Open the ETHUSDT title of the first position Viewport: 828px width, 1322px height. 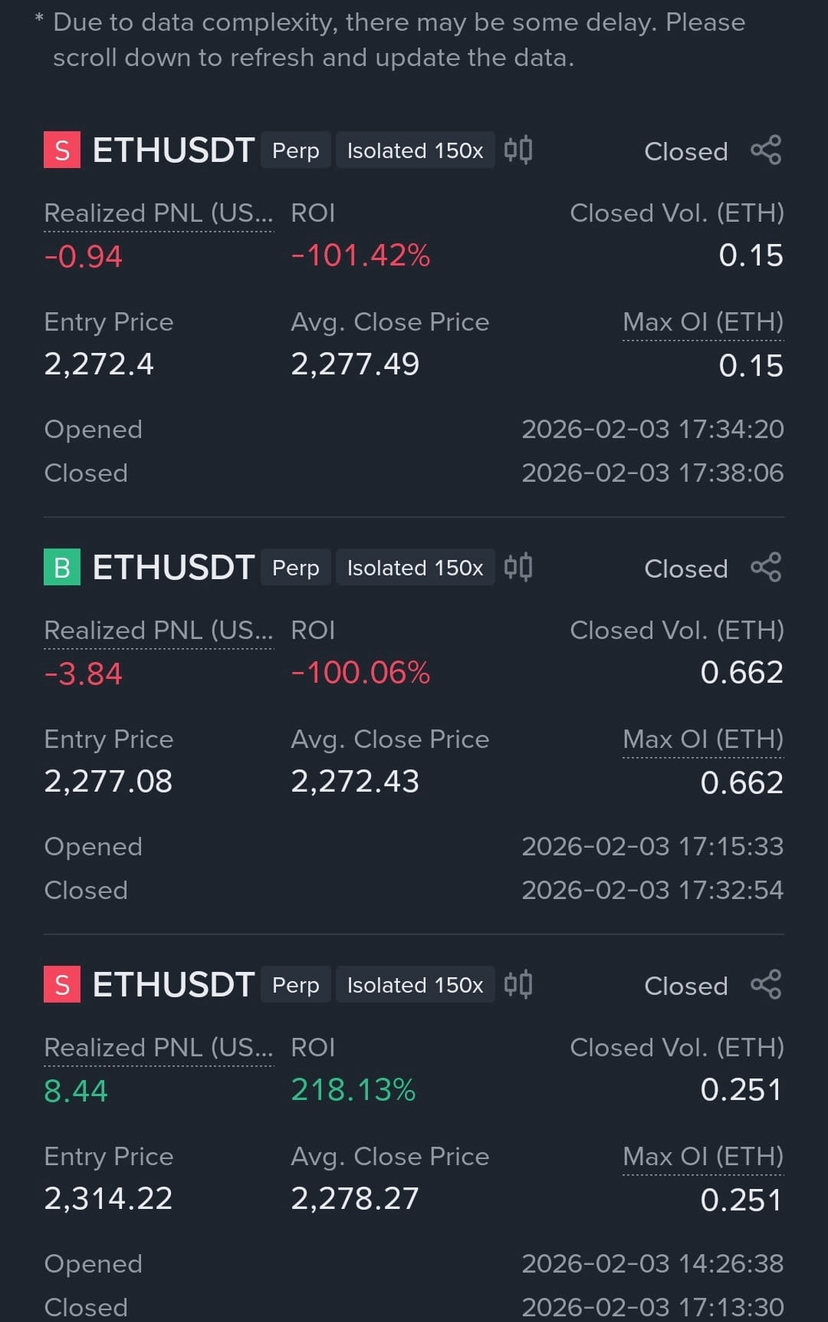(x=173, y=151)
